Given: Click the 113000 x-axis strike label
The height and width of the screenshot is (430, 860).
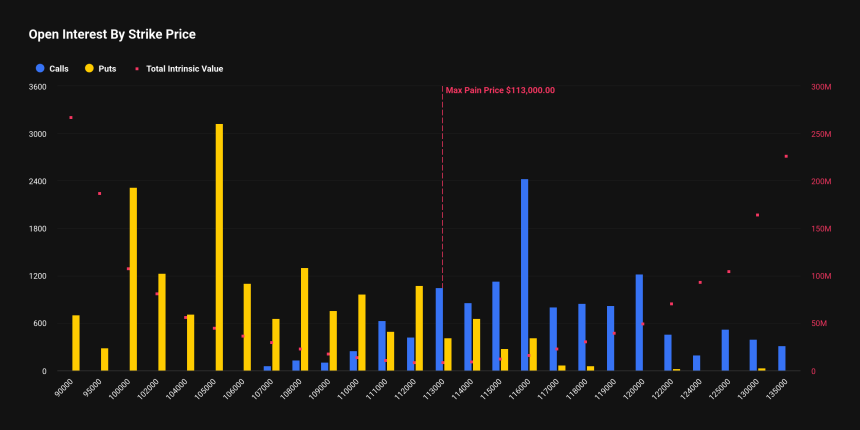Looking at the screenshot, I should (x=434, y=389).
